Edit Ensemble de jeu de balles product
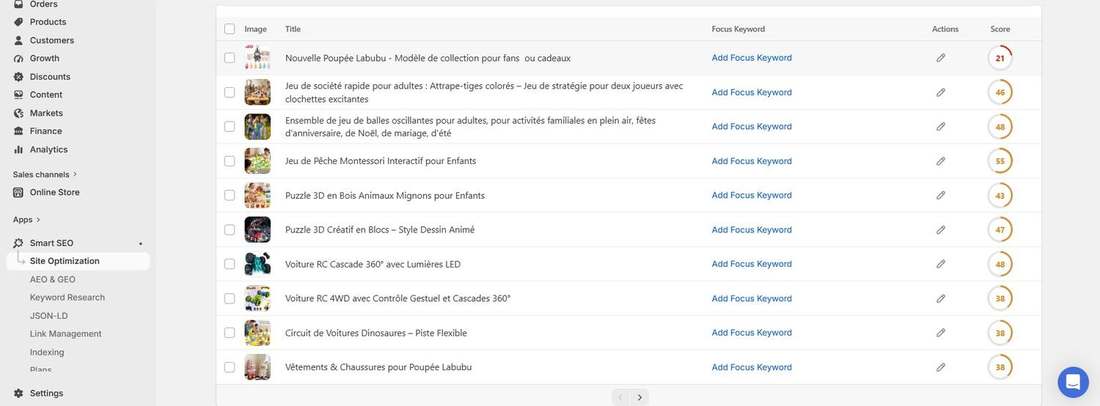Screen dimensions: 1100x406 tap(941, 126)
